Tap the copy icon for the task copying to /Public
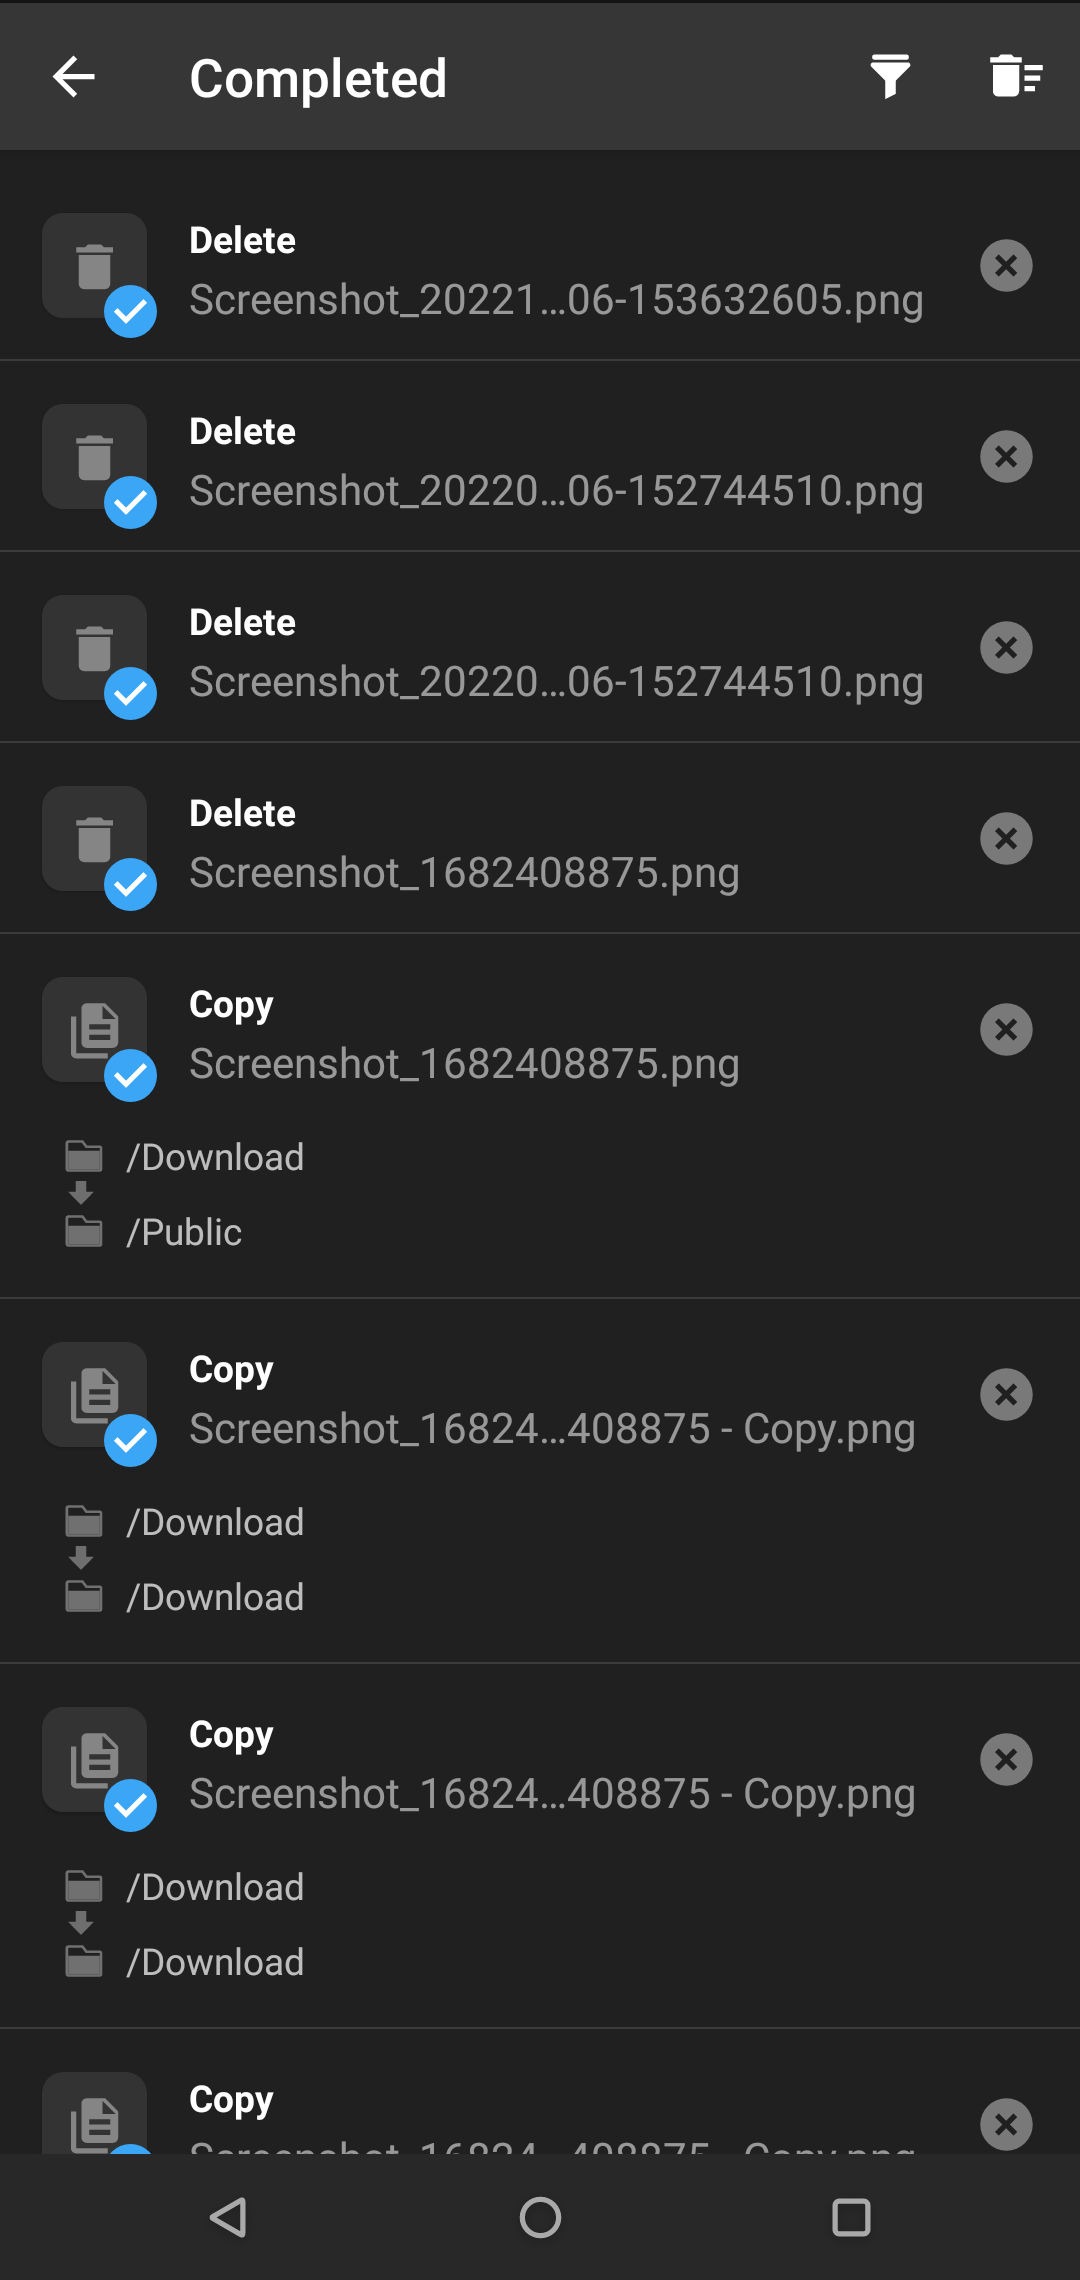 (x=93, y=1029)
